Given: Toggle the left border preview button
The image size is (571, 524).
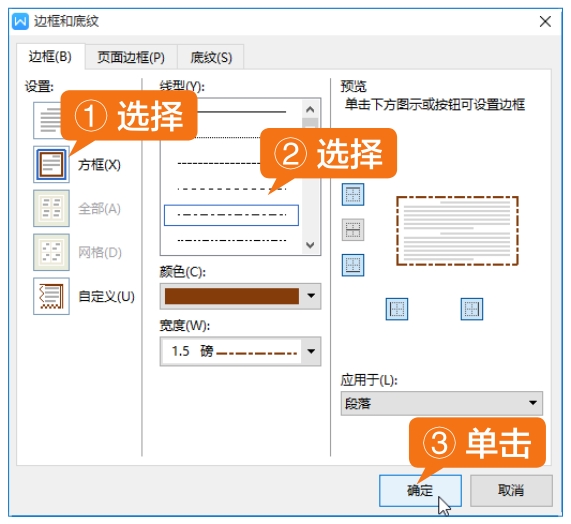Looking at the screenshot, I should point(397,309).
